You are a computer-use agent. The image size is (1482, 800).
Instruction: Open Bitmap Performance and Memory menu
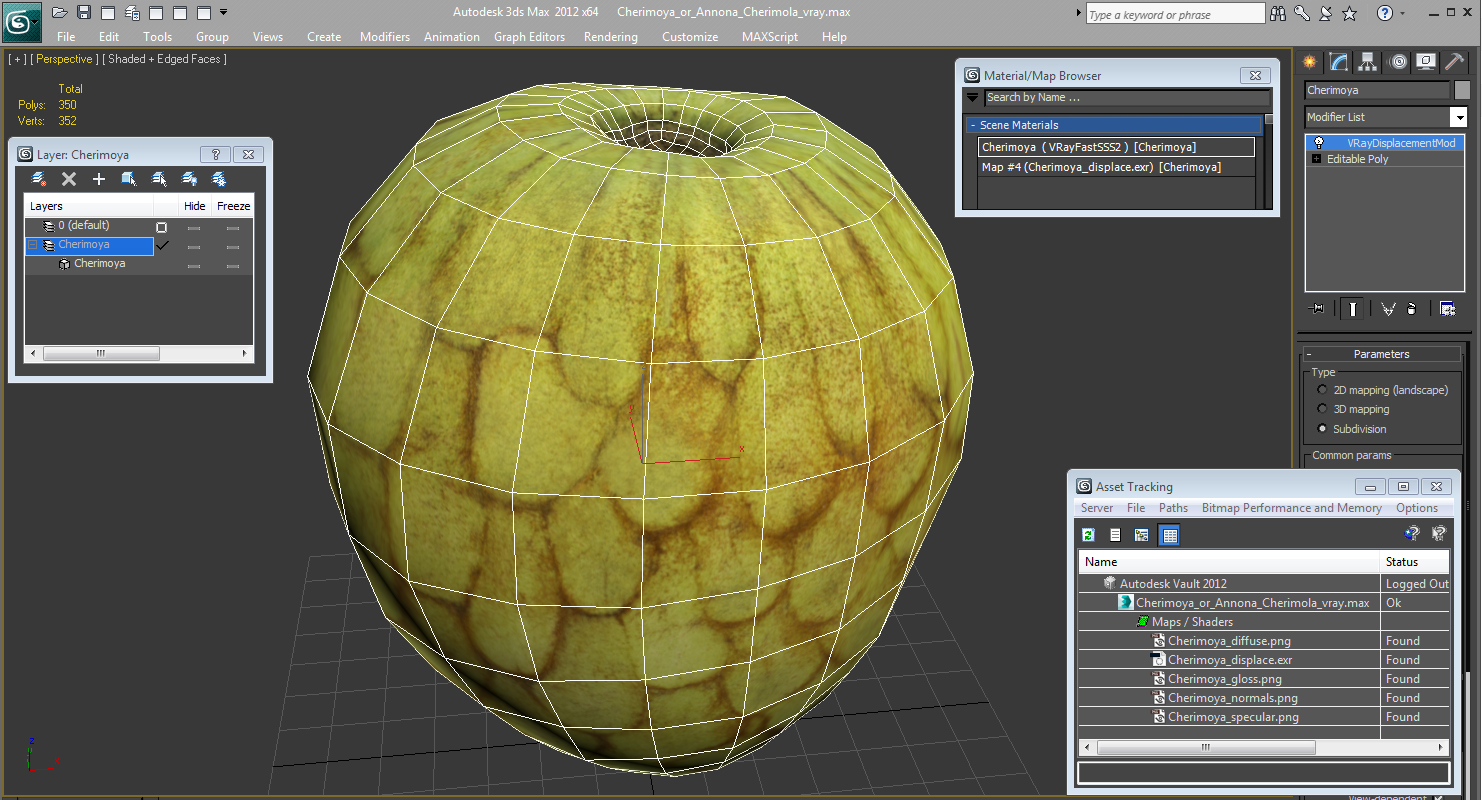click(1291, 508)
